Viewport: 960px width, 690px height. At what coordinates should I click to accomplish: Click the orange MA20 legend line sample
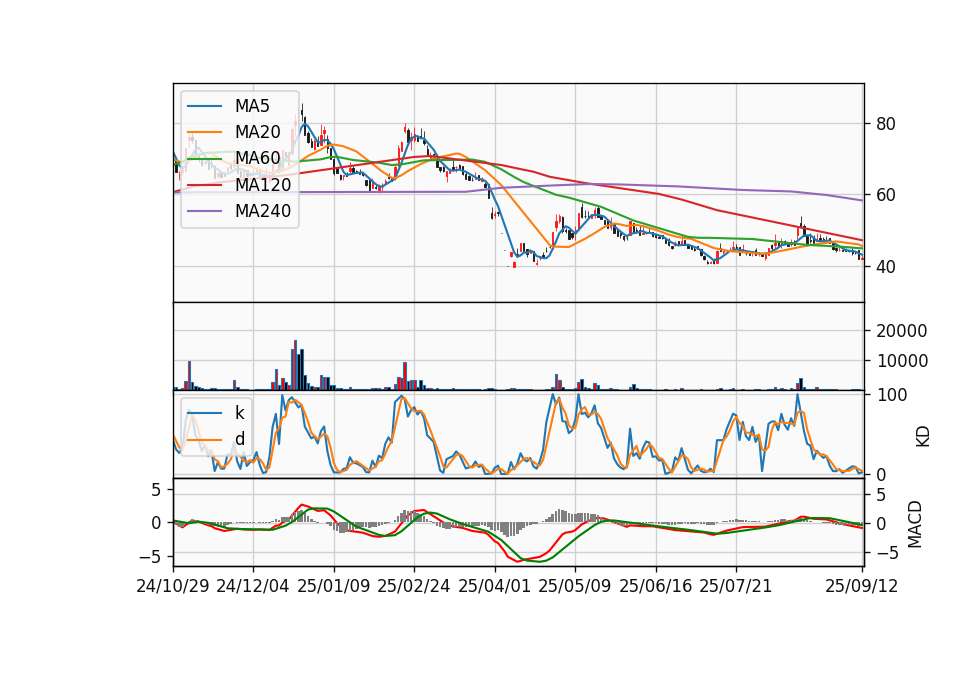click(204, 132)
